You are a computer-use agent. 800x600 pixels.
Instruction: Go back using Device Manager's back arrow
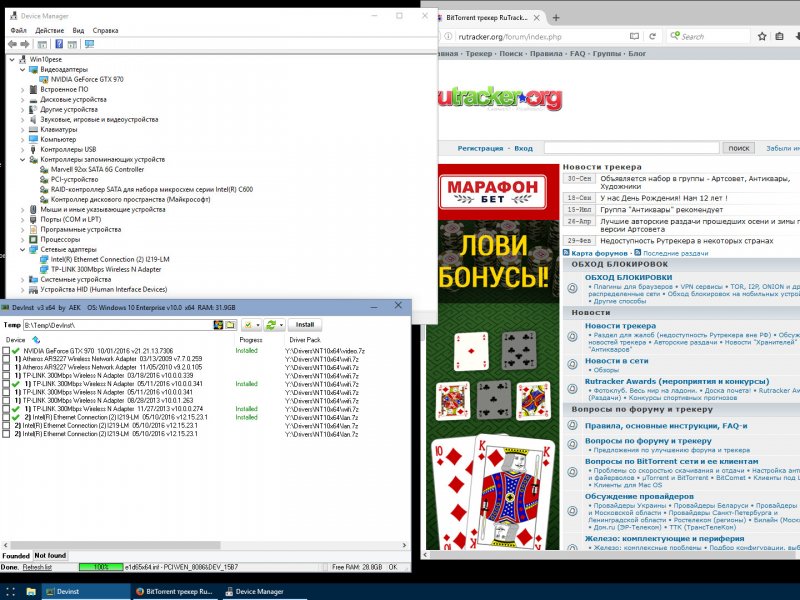(x=12, y=44)
